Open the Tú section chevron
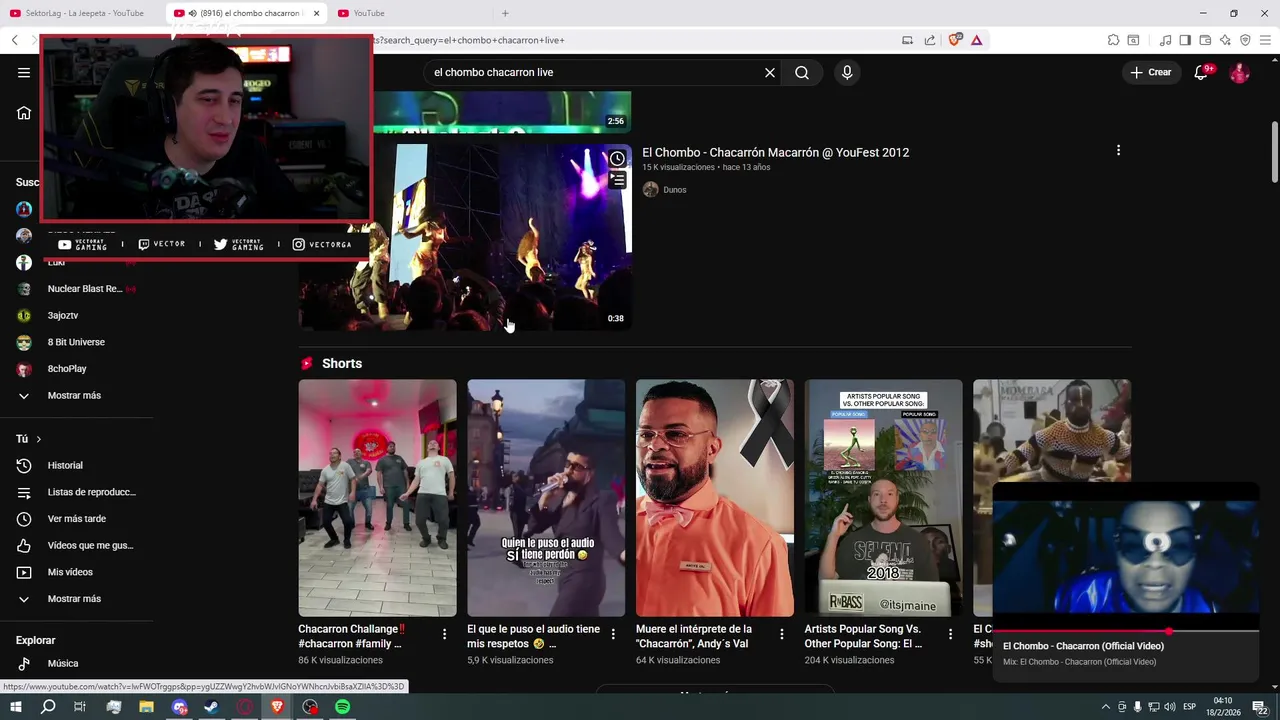The image size is (1280, 720). pos(39,439)
